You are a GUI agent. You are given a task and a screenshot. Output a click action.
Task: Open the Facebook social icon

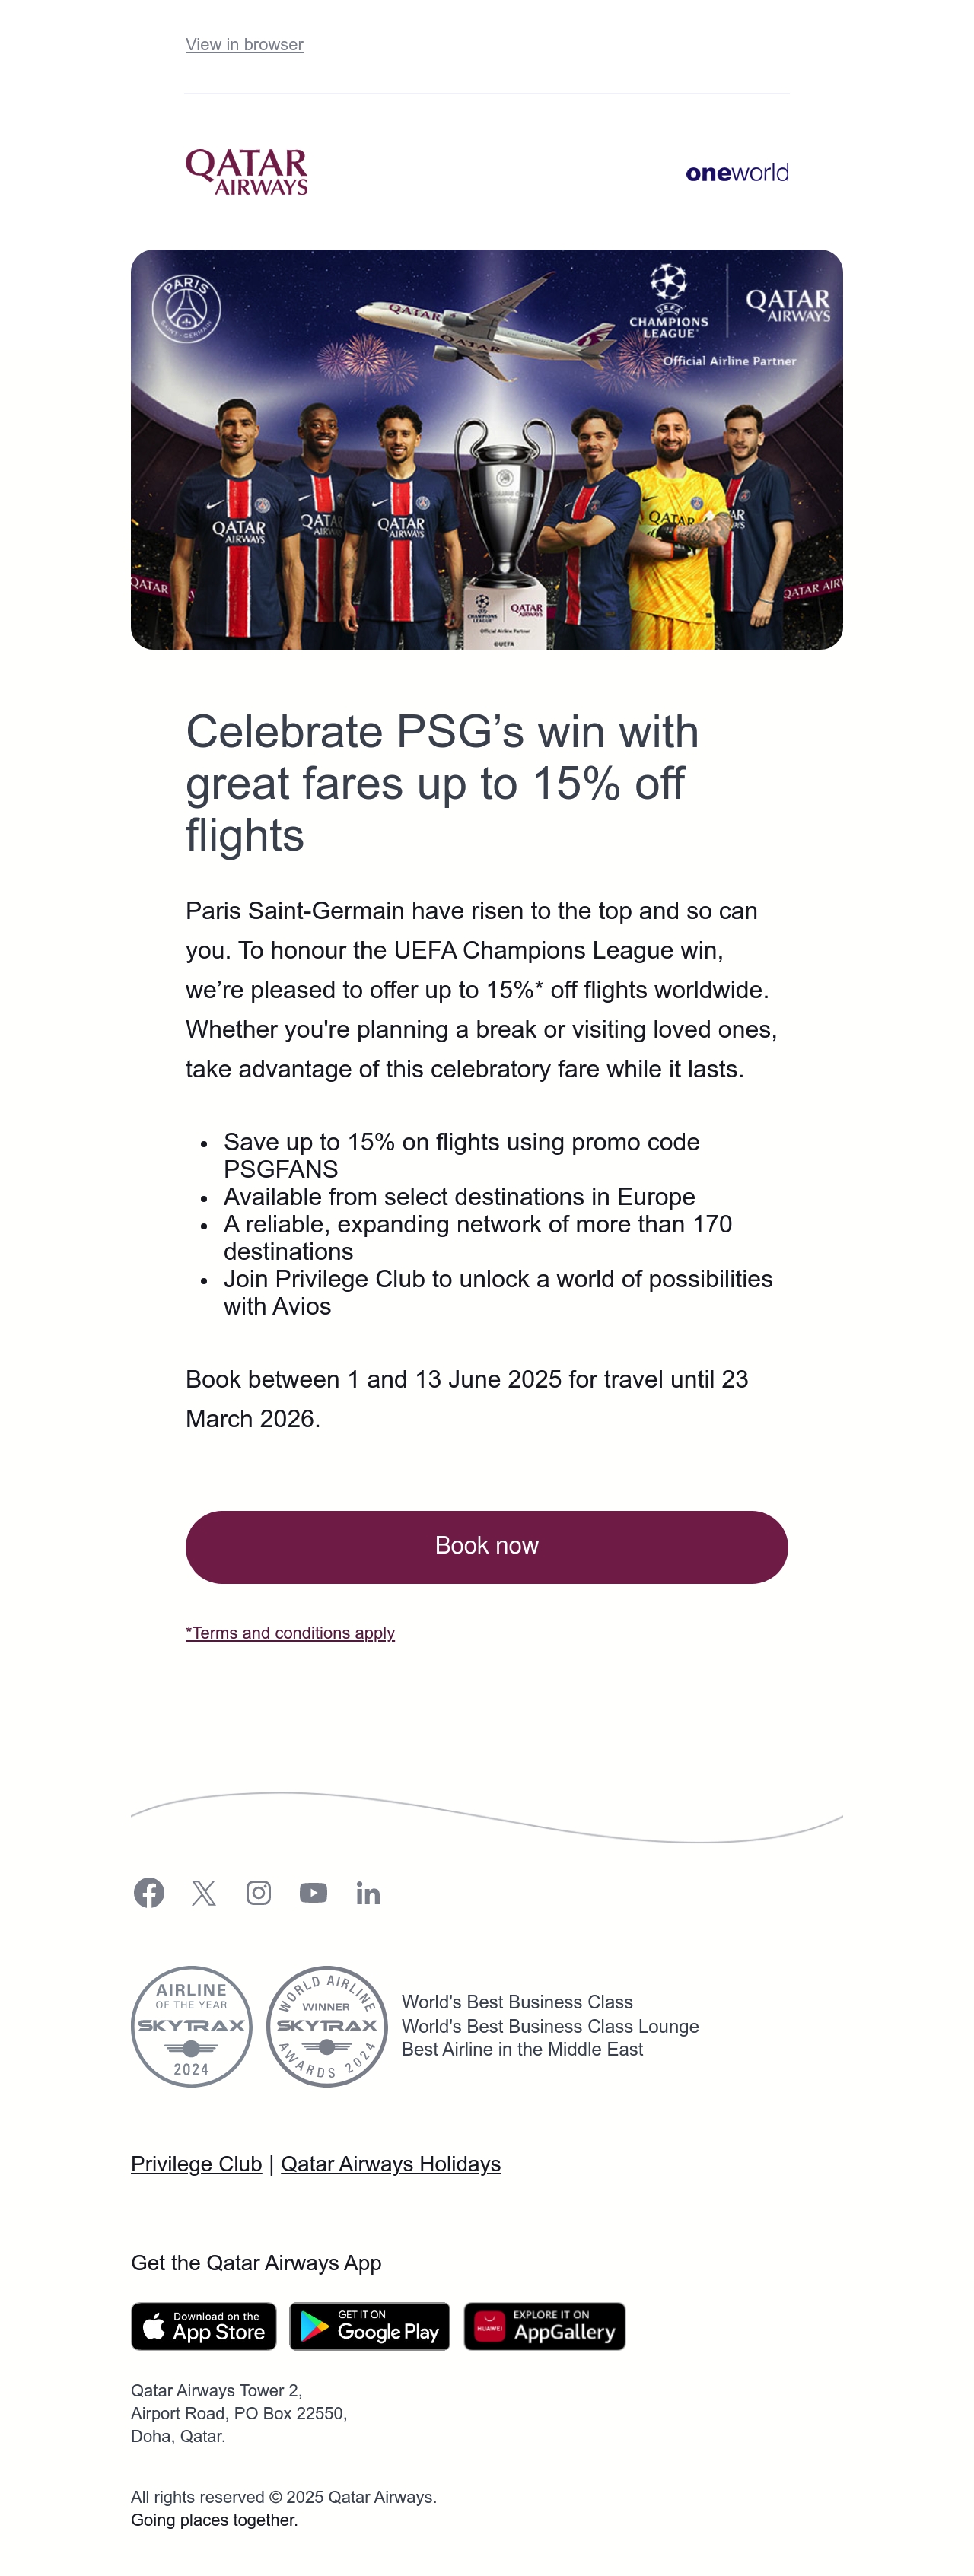click(x=149, y=1892)
